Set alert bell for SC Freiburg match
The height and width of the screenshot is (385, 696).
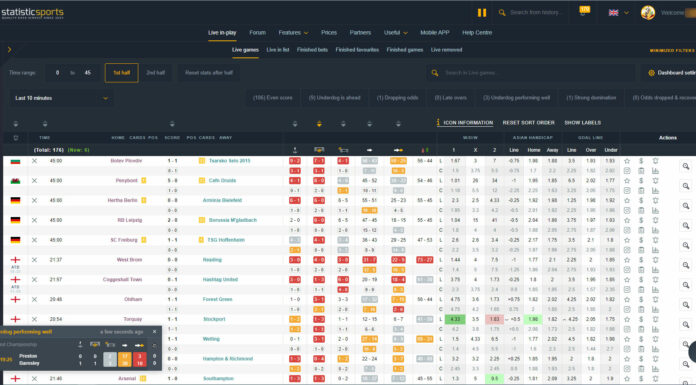655,240
